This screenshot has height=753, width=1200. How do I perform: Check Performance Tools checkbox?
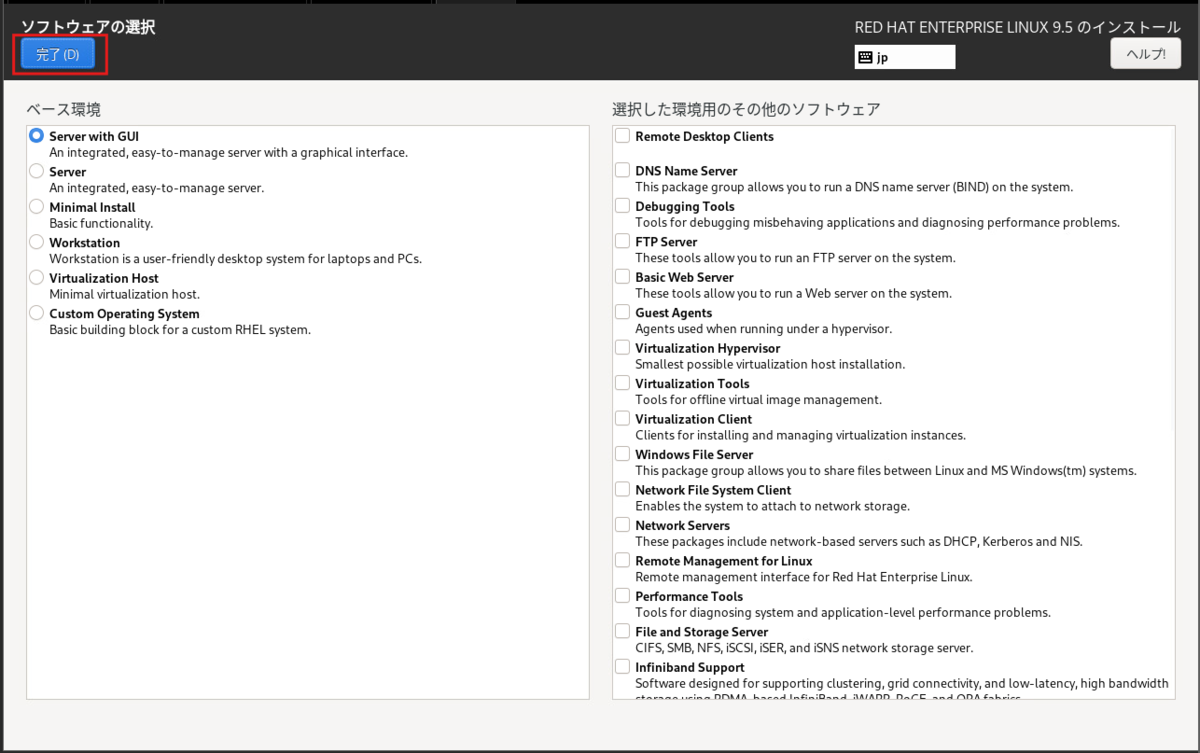pyautogui.click(x=622, y=596)
